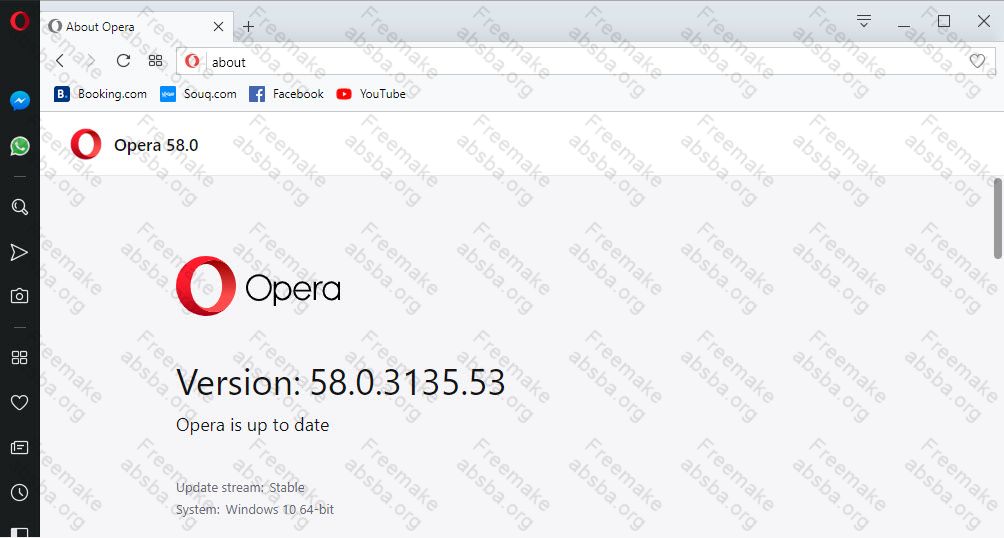Click the 'System: Windows 10 64-bit' text
Screen dimensions: 1004x538
(x=255, y=510)
